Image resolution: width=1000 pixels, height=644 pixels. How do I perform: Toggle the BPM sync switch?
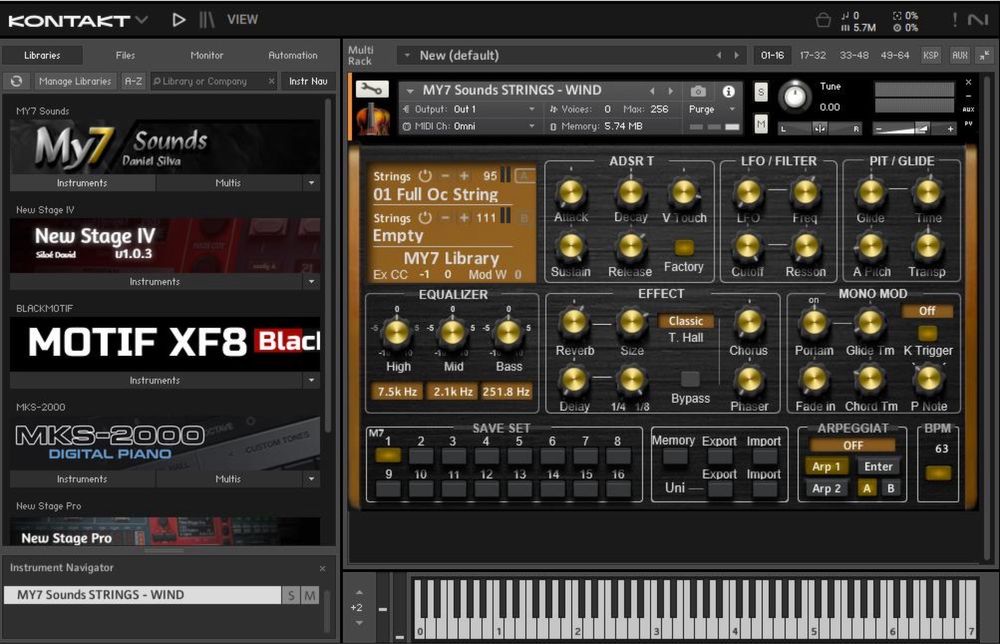[x=938, y=473]
